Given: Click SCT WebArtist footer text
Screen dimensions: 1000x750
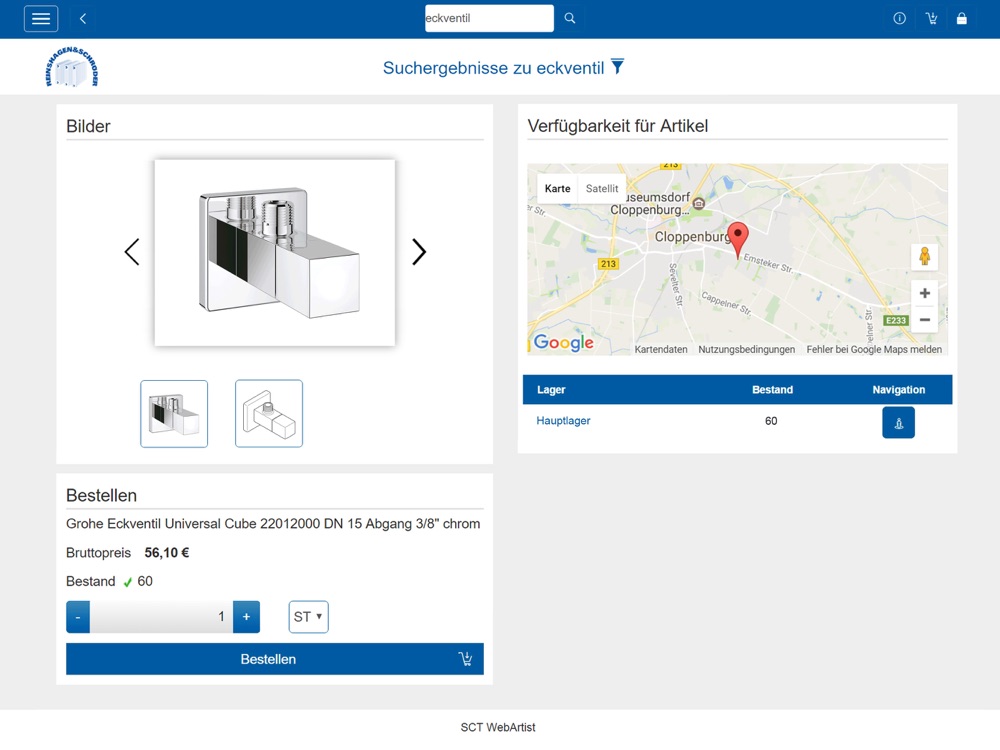Looking at the screenshot, I should tap(498, 727).
